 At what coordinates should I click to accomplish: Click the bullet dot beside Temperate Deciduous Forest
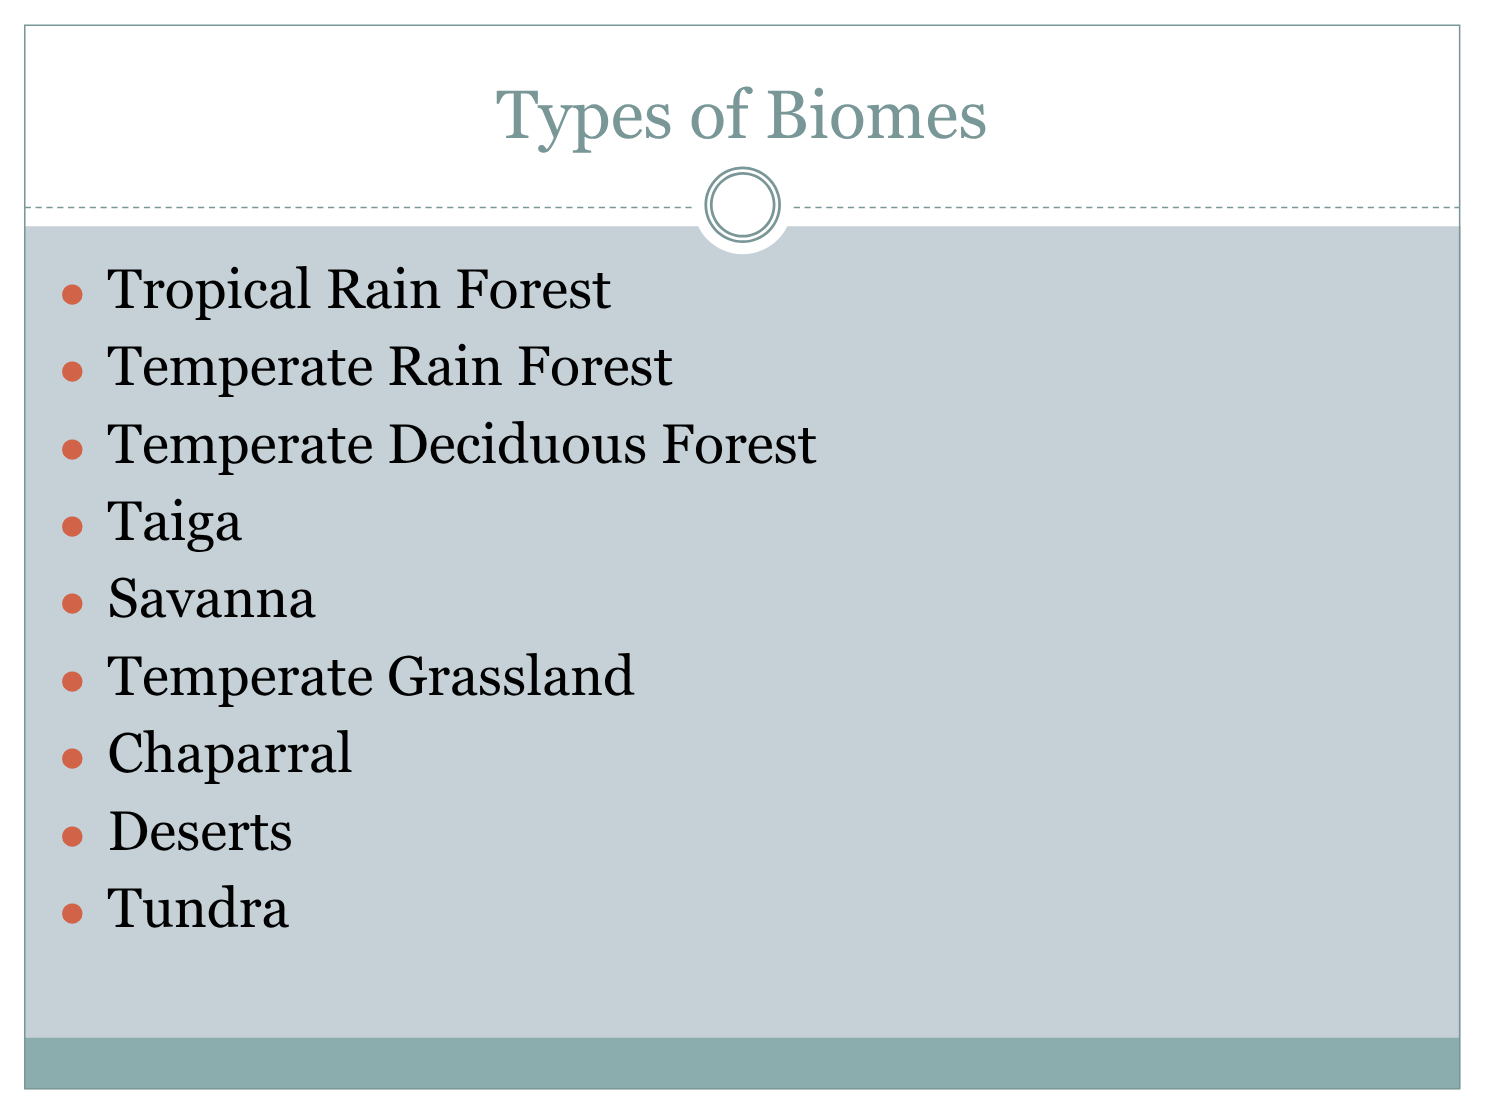(72, 450)
